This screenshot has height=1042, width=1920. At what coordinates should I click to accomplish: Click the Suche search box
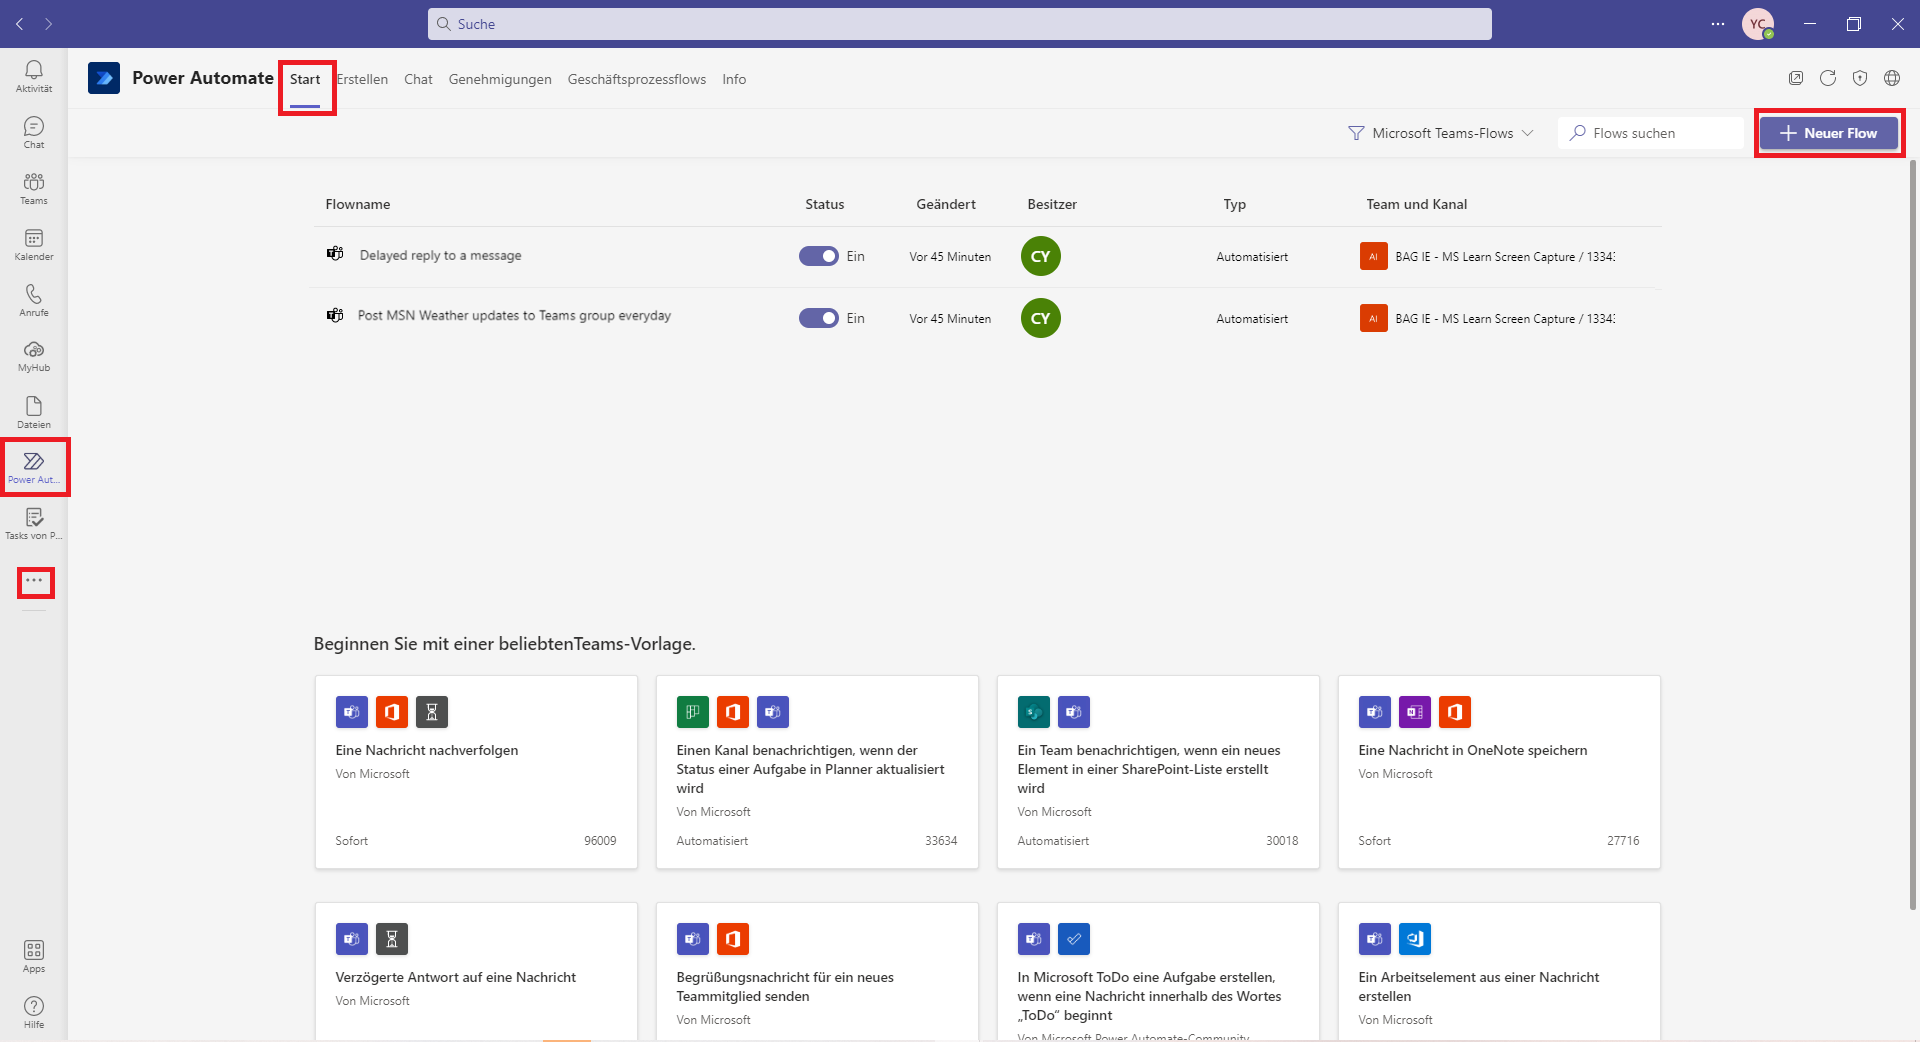coord(960,24)
